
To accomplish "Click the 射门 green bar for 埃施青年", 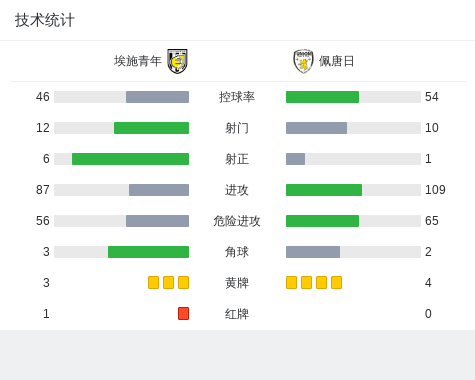I will point(151,128).
